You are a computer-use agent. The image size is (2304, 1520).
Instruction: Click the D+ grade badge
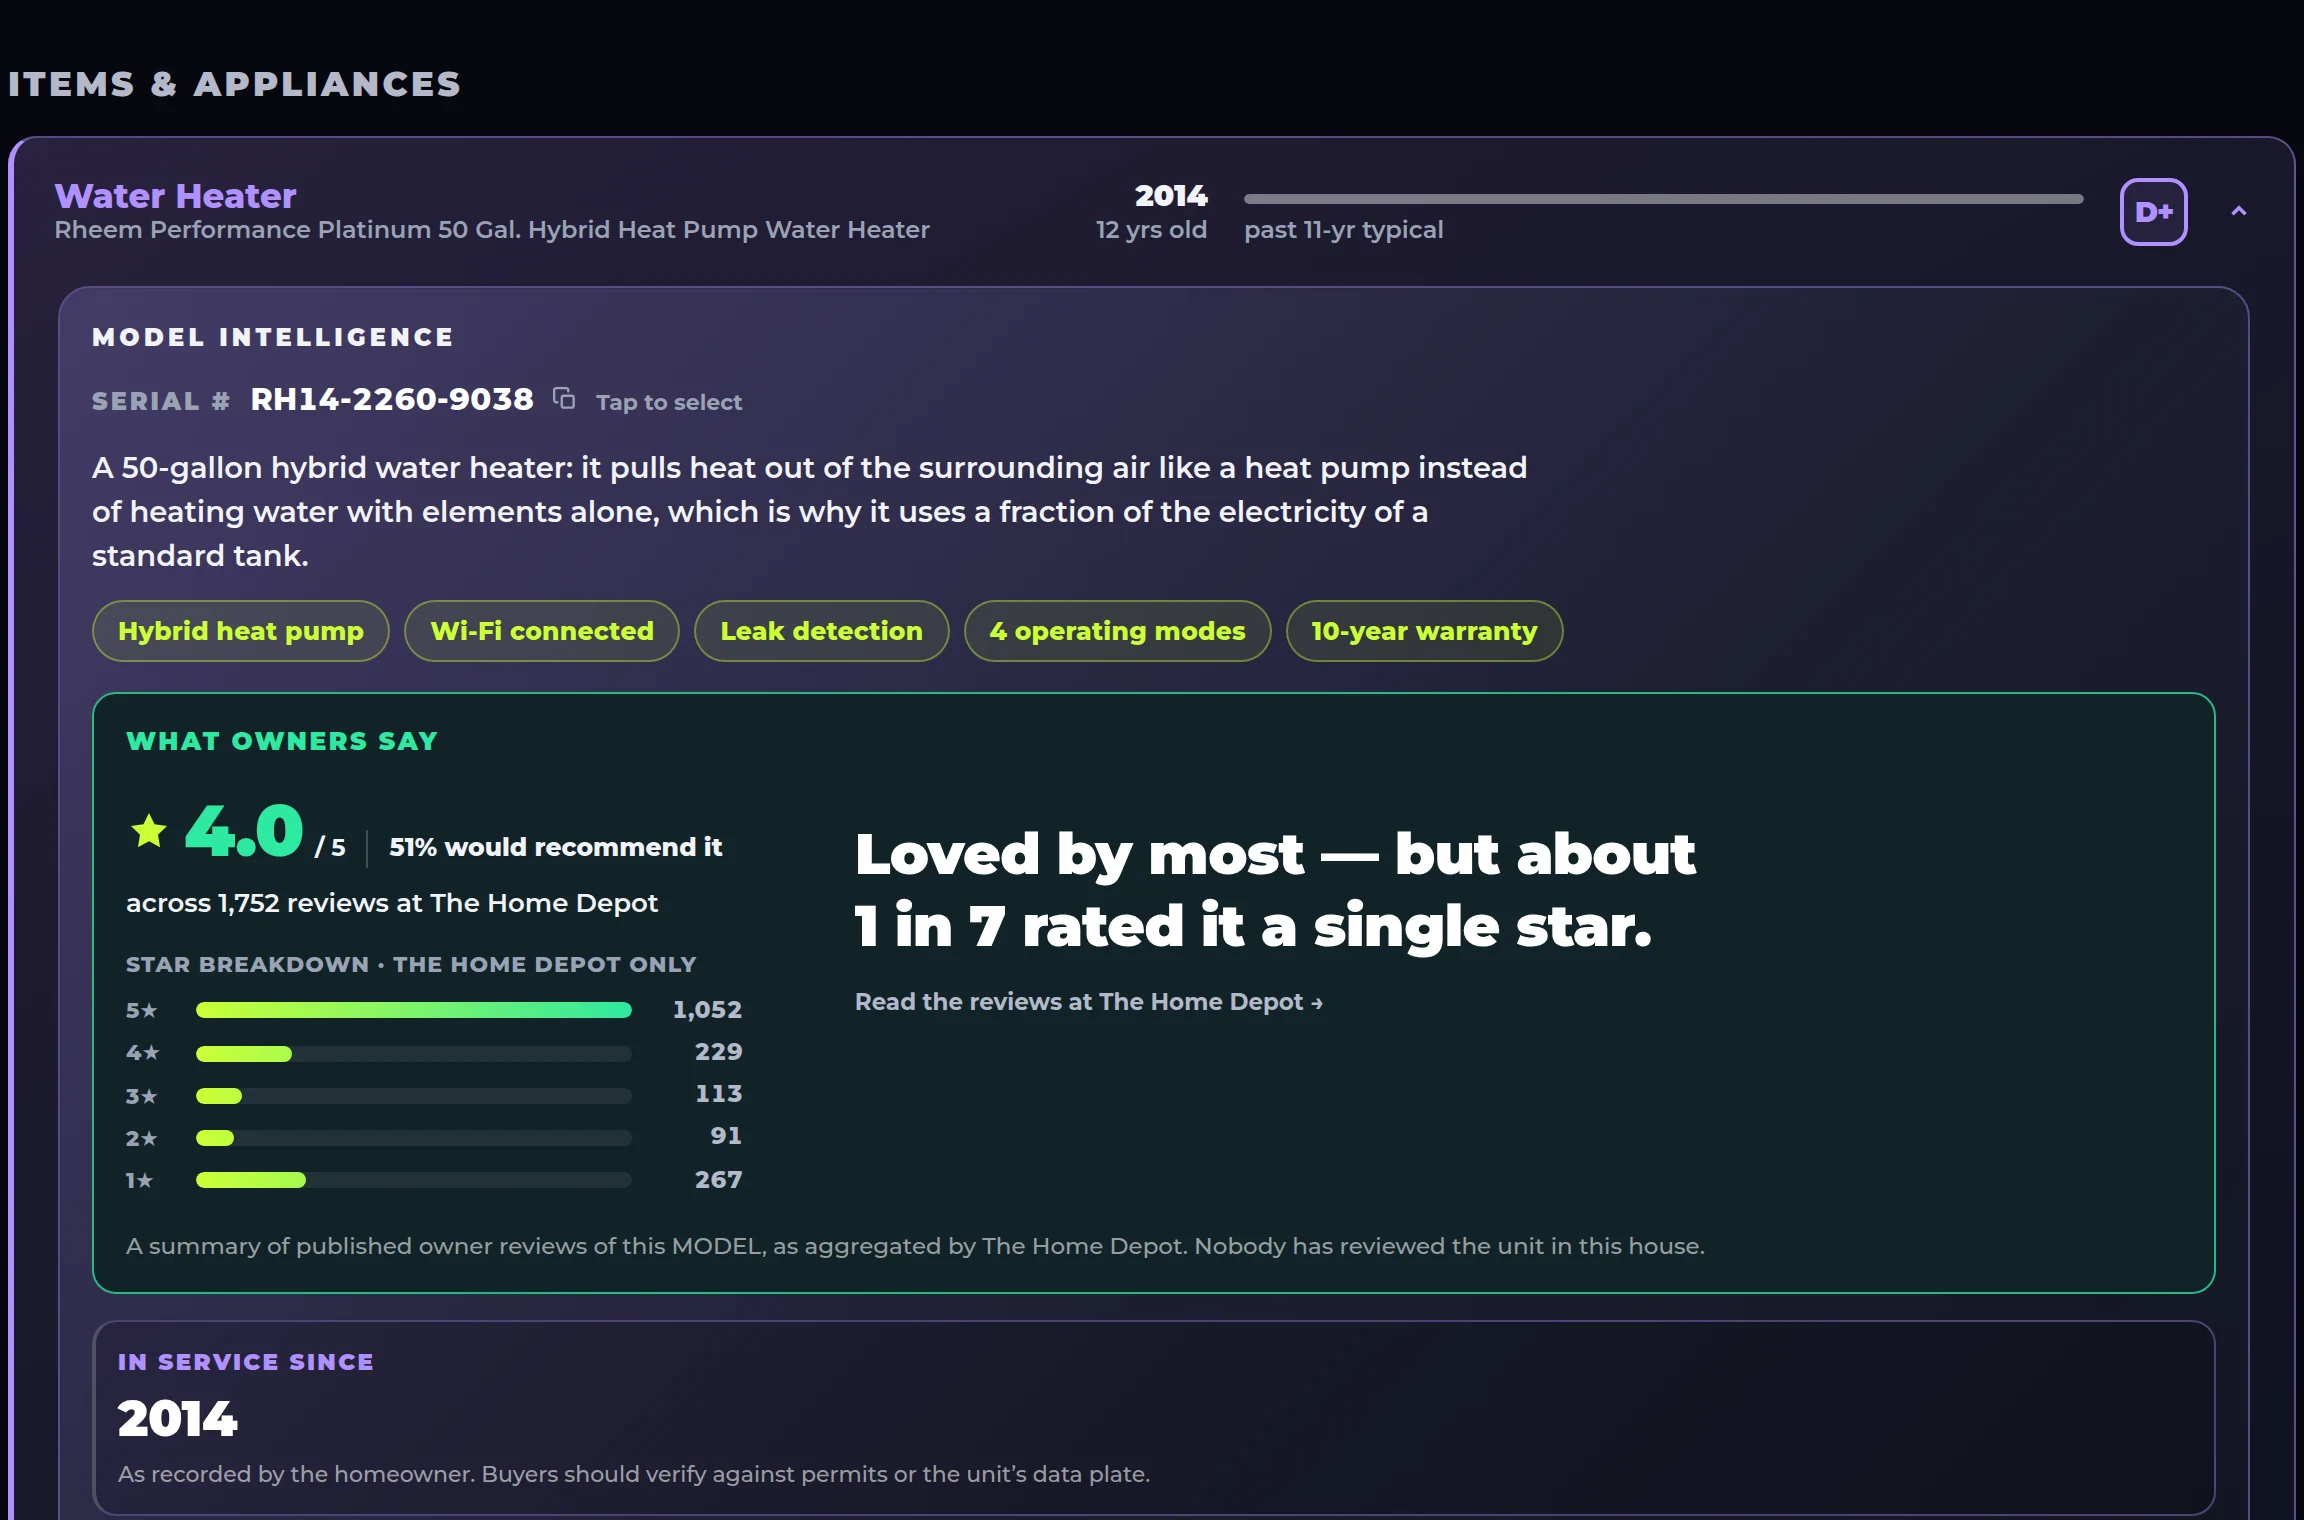click(x=2153, y=212)
